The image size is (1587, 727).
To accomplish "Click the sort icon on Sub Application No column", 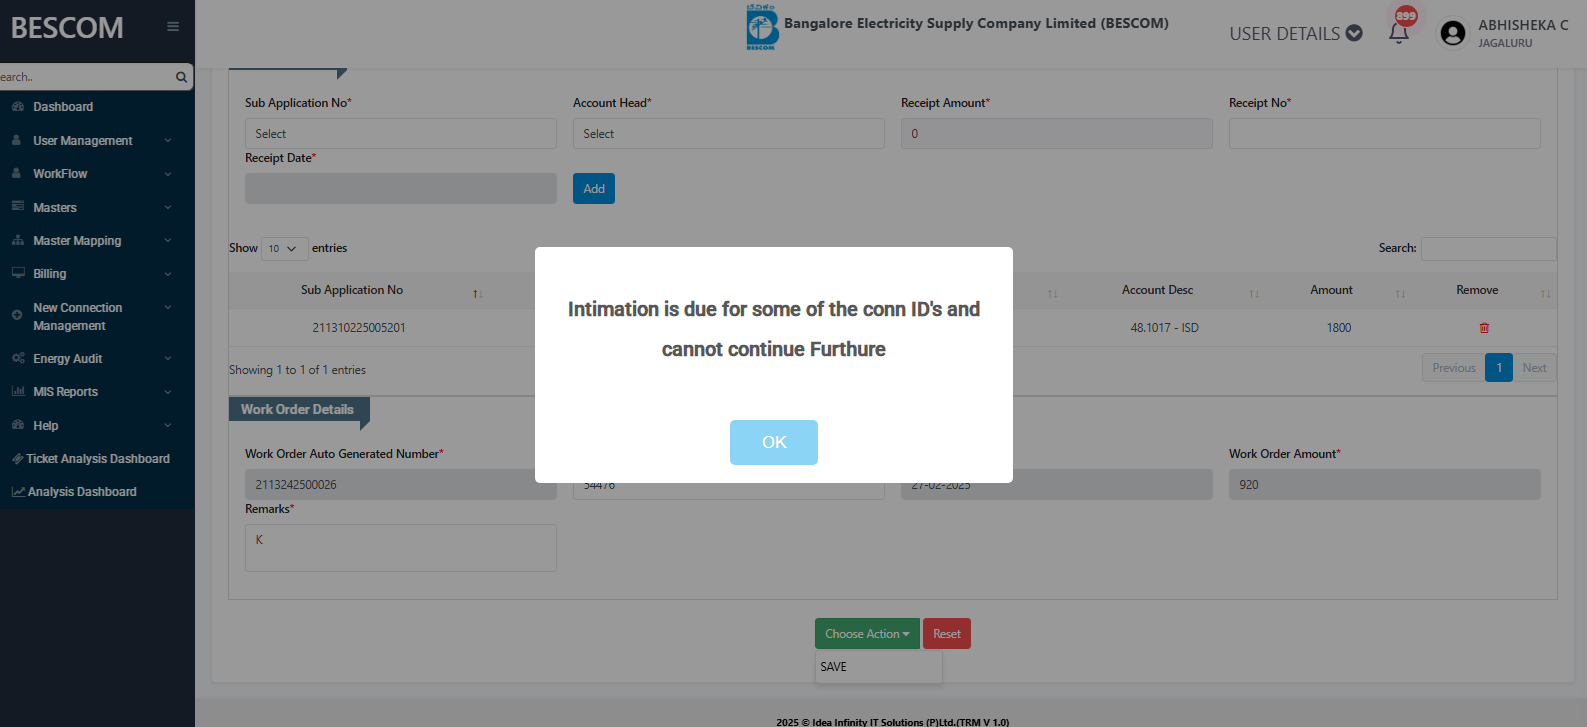I will (x=478, y=293).
